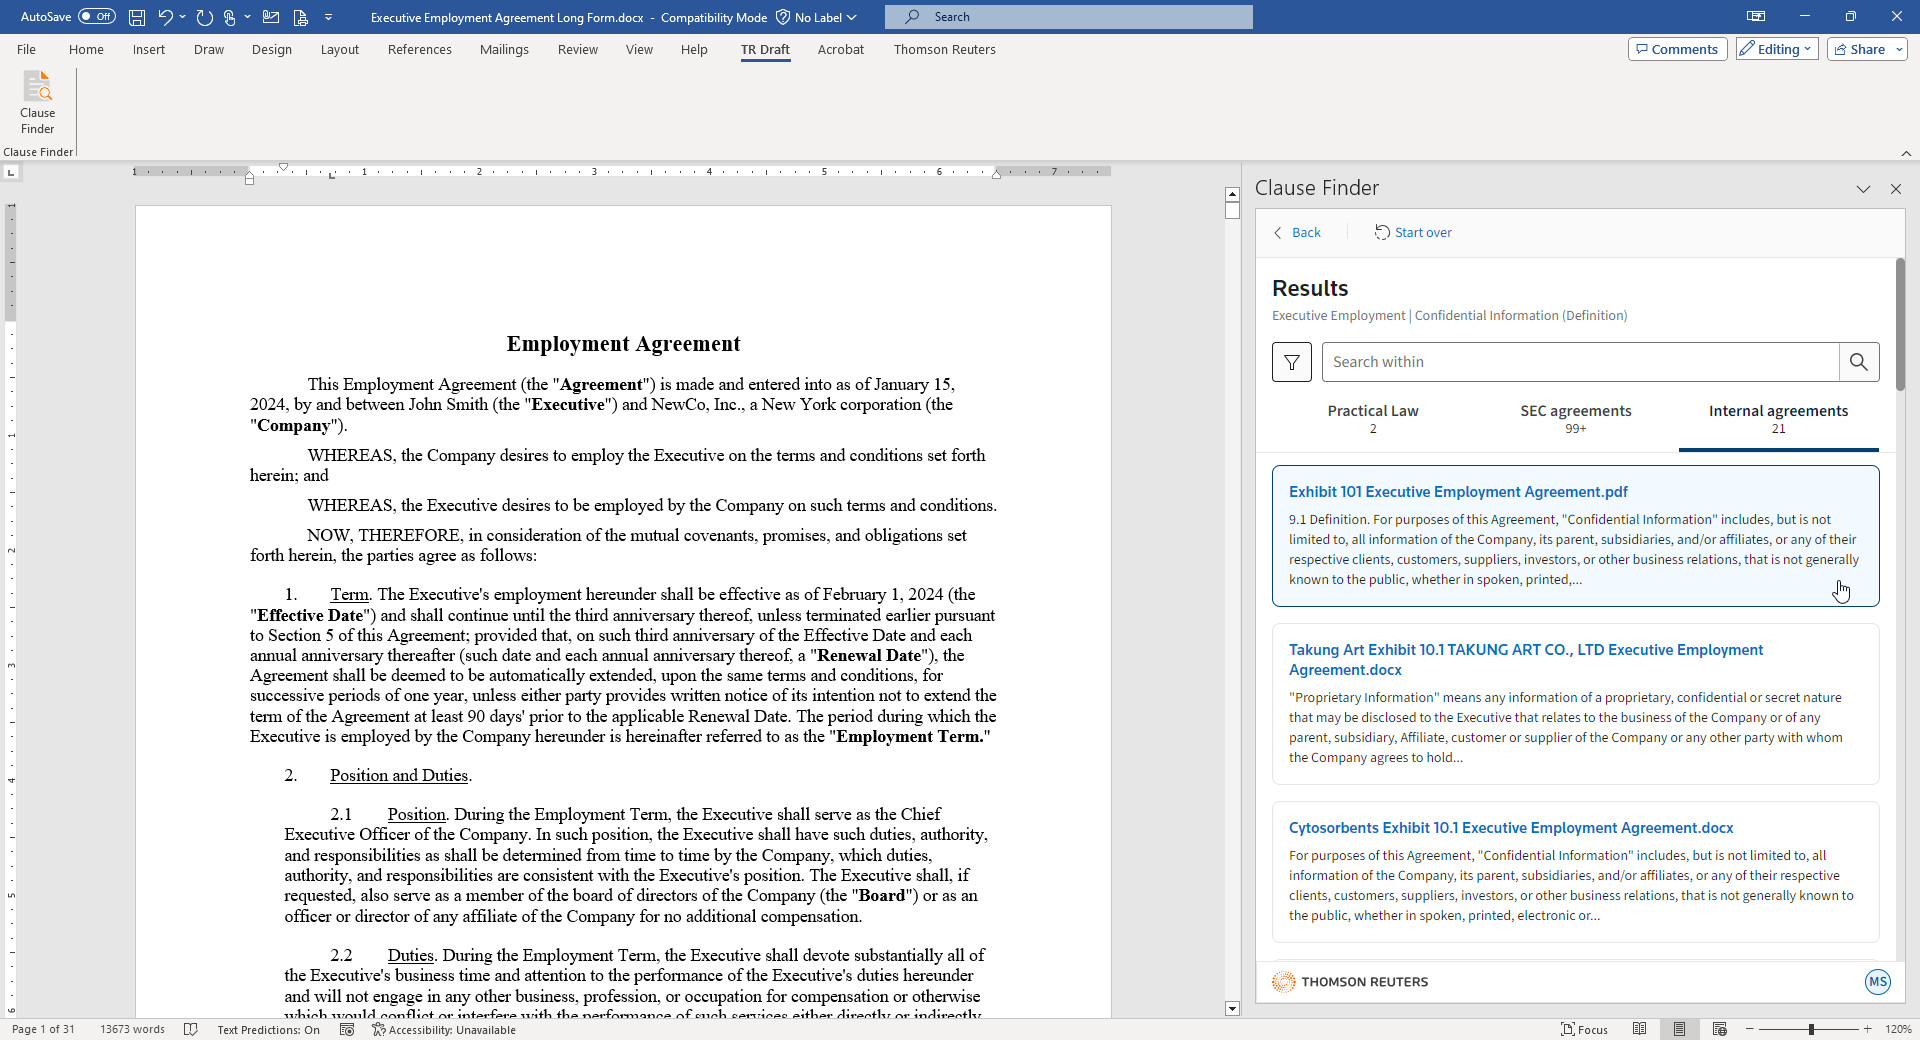Switch to the References ribbon tab
The image size is (1920, 1040).
click(419, 49)
